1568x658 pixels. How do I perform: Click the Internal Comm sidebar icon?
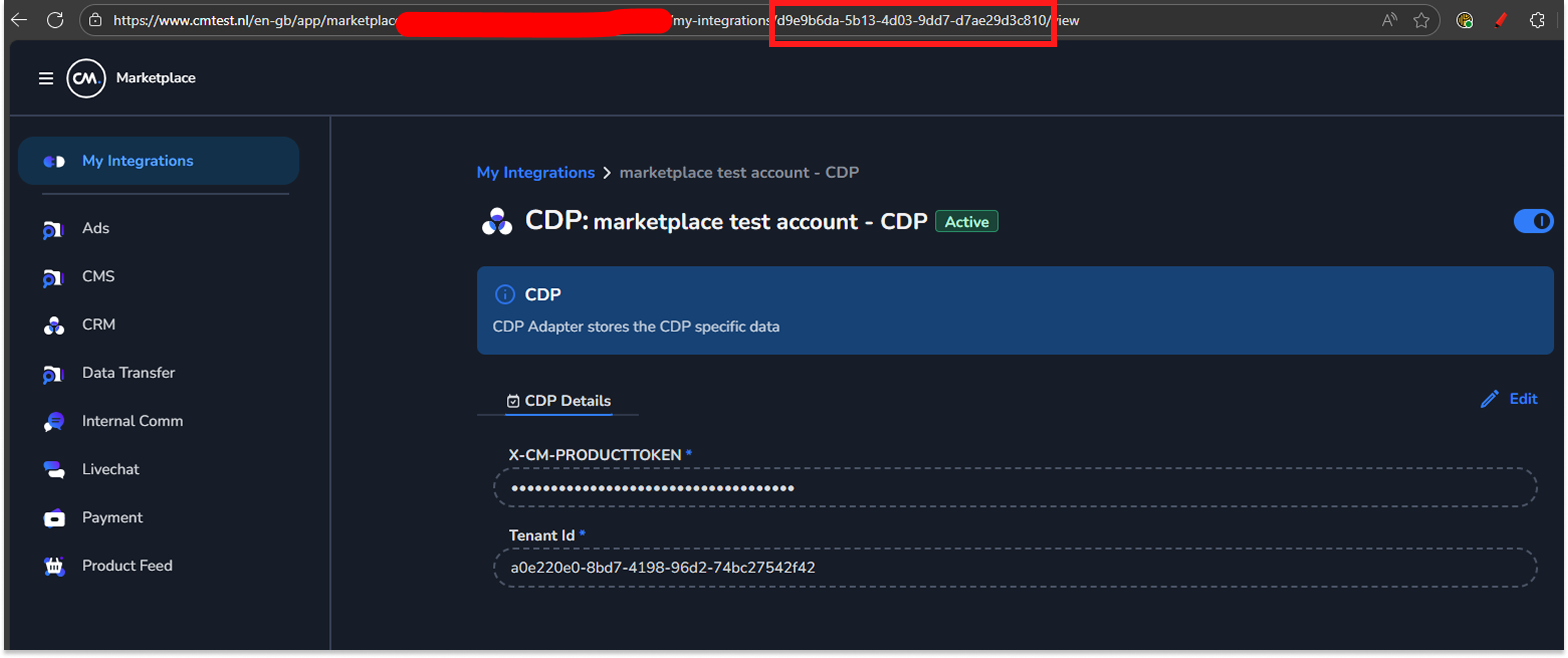coord(54,422)
